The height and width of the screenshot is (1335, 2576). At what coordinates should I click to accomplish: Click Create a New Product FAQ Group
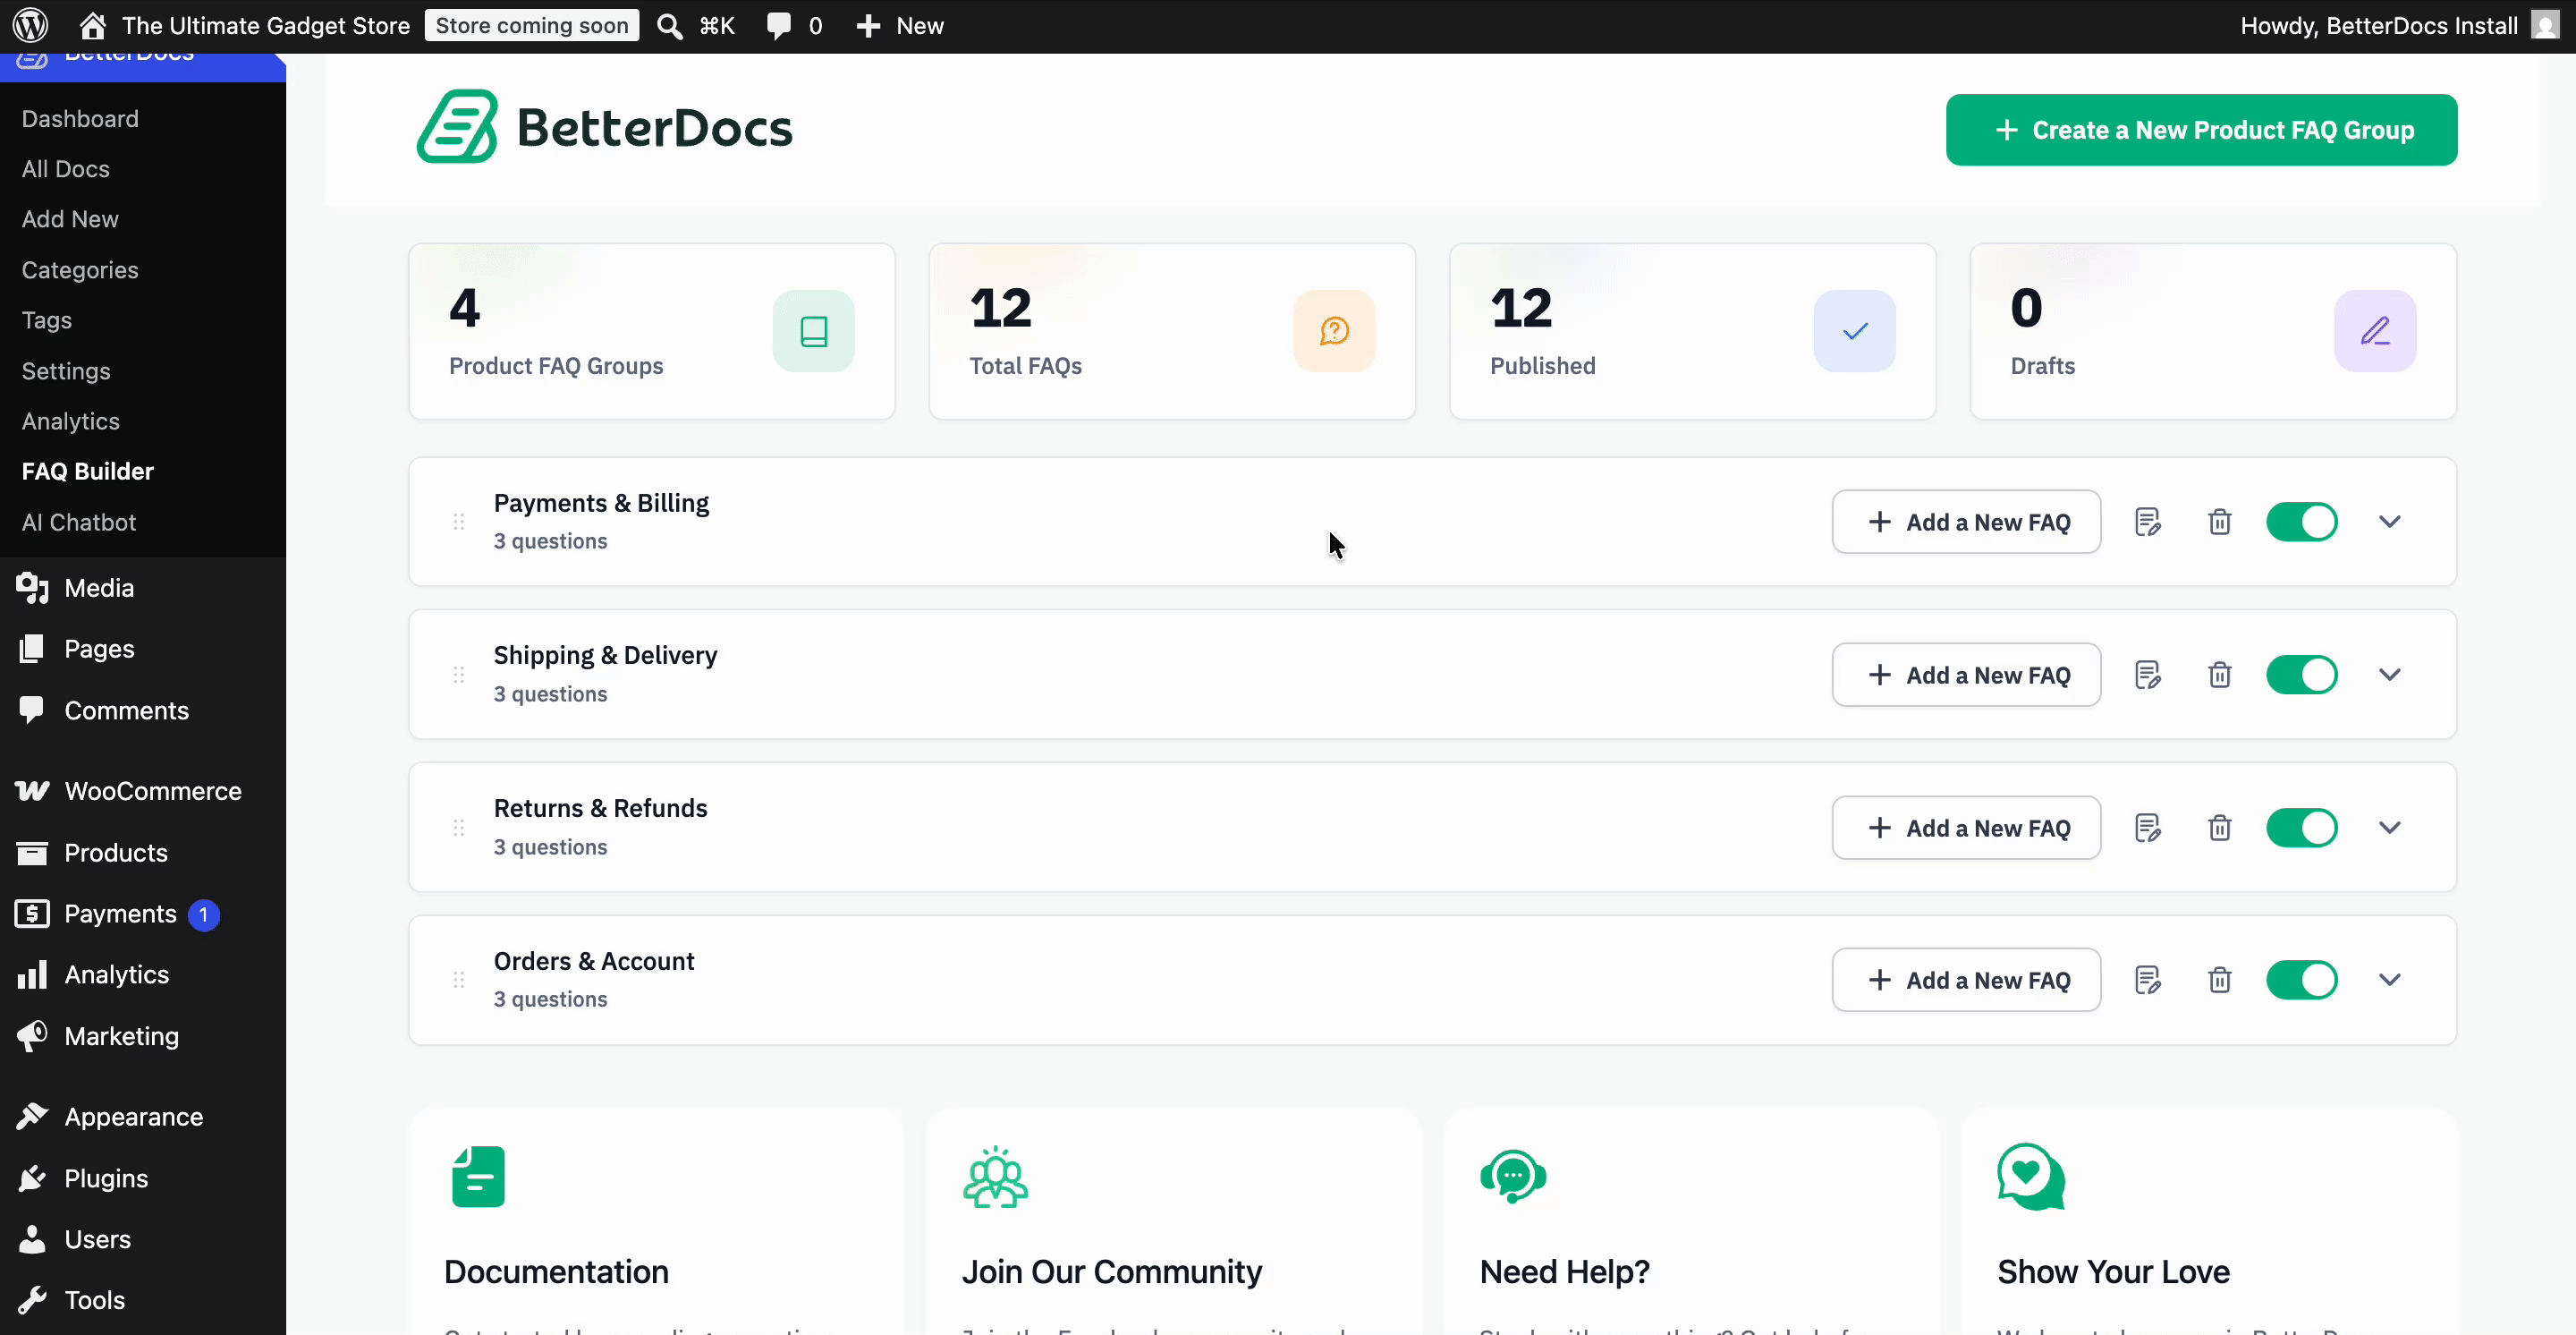point(2201,130)
